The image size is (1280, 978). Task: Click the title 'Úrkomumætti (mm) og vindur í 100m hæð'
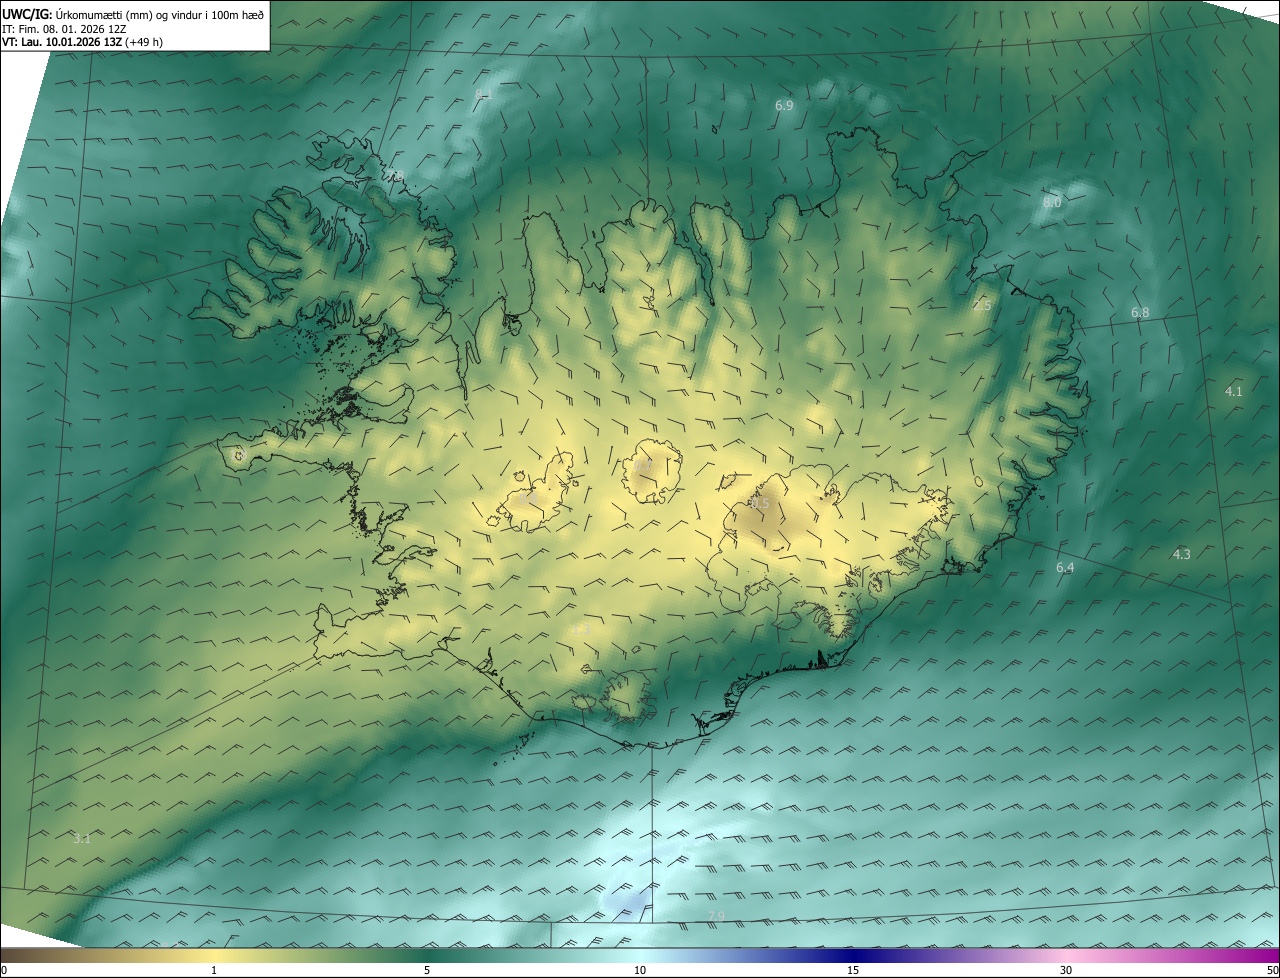click(x=160, y=13)
